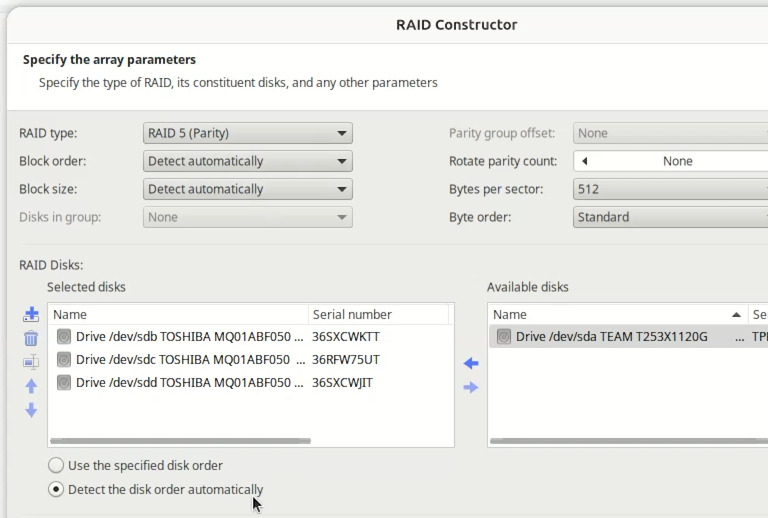Click the sort arrow in available disks header

click(x=736, y=315)
